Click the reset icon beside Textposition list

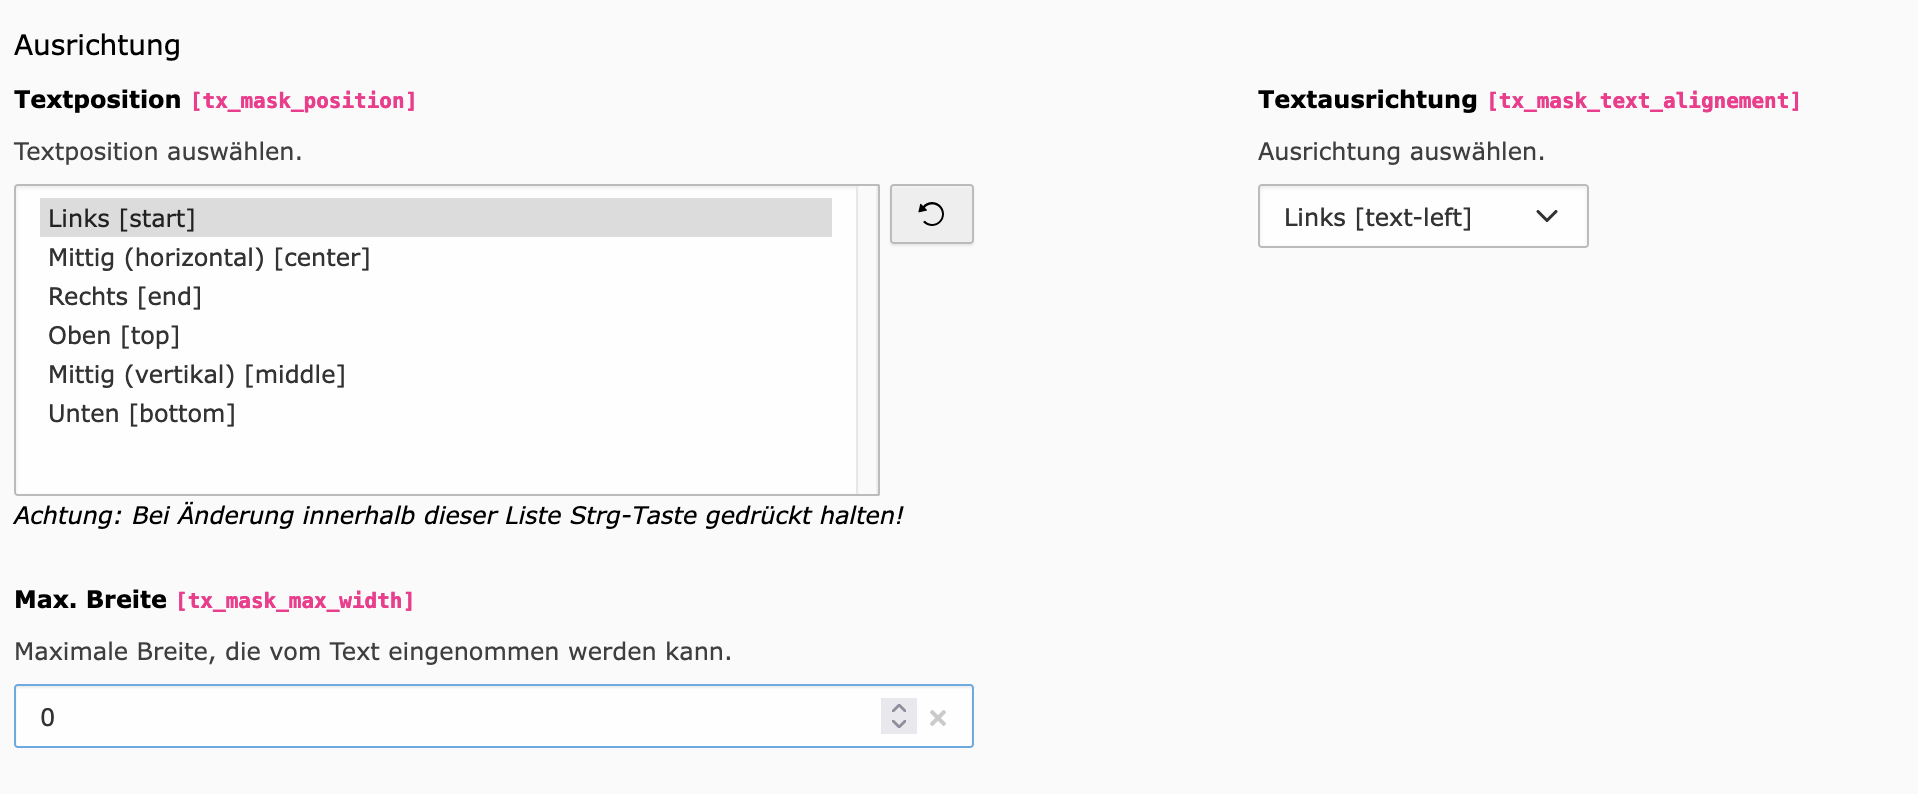tap(931, 214)
